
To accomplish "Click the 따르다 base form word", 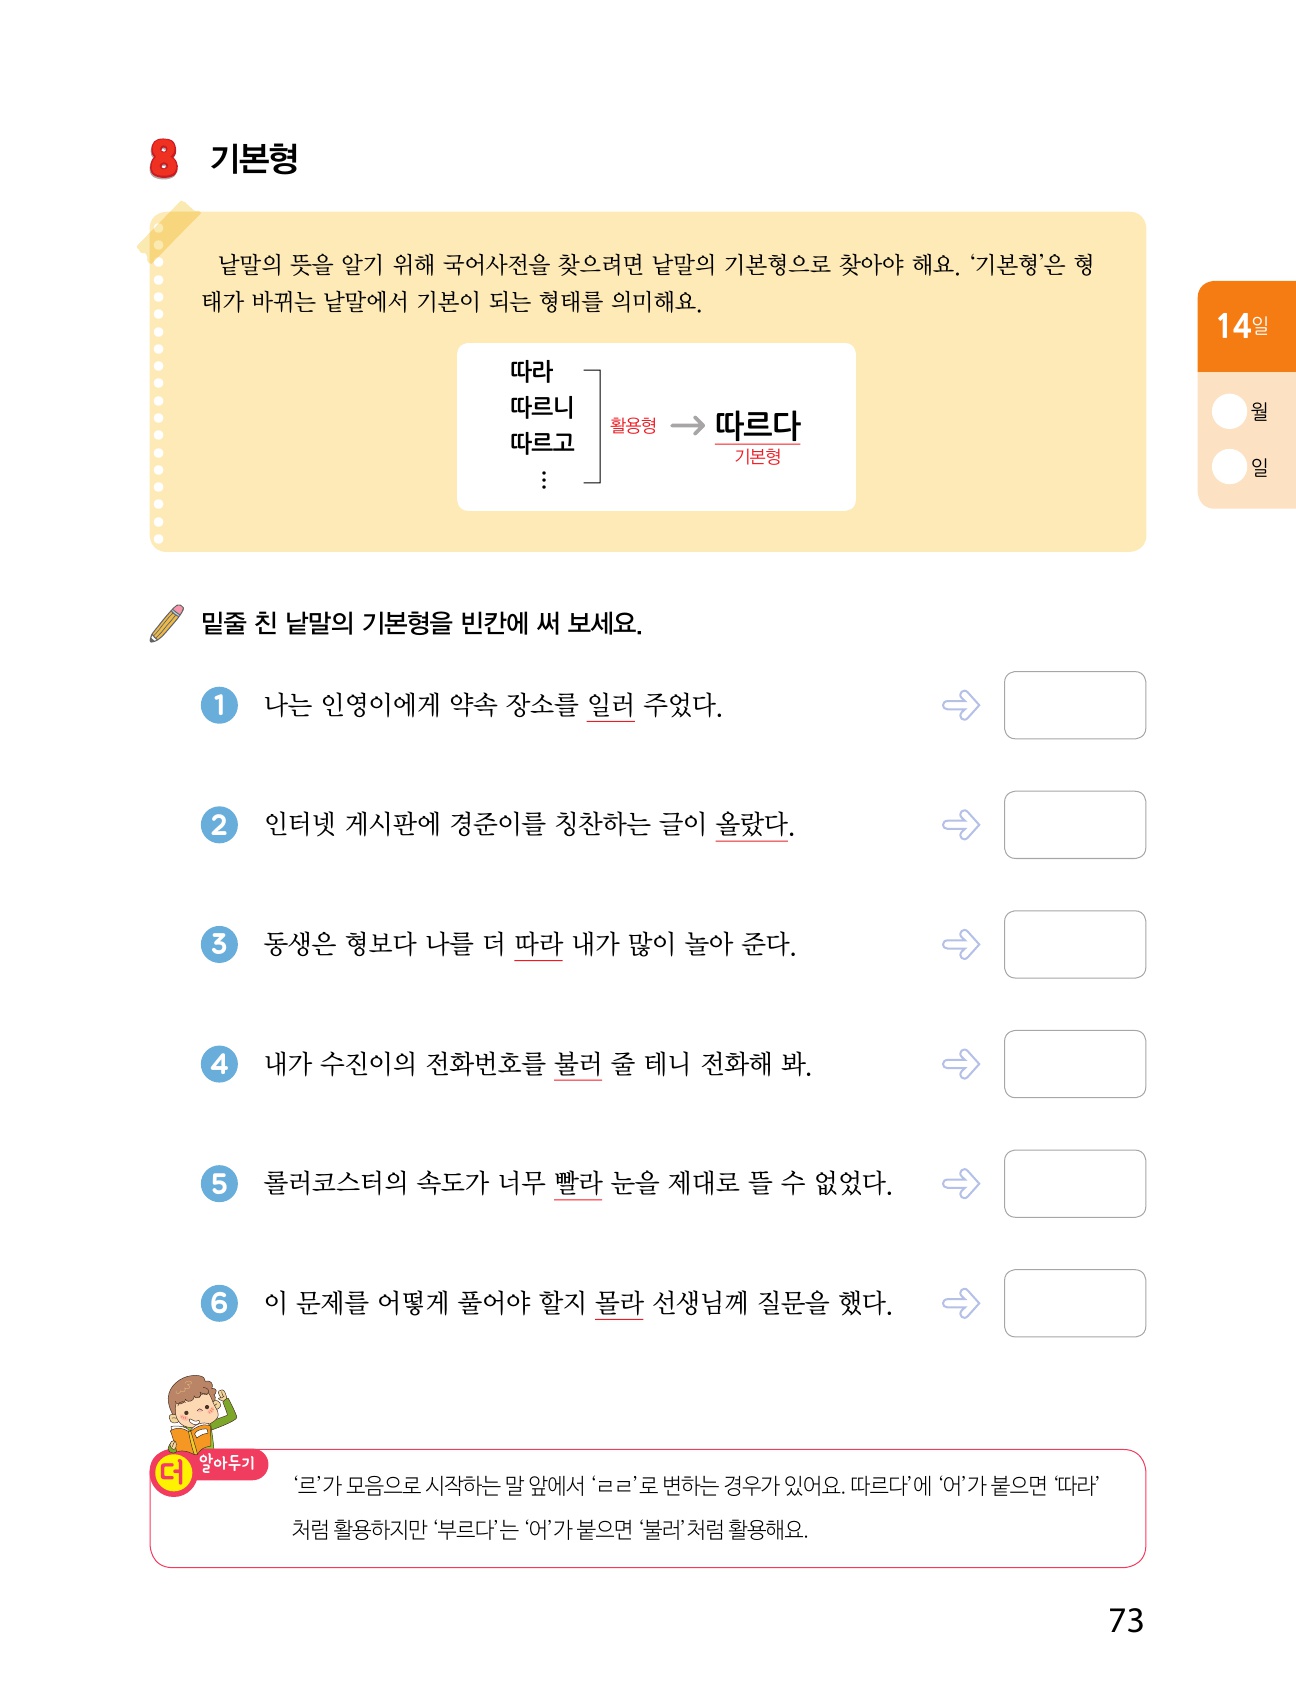I will 758,426.
